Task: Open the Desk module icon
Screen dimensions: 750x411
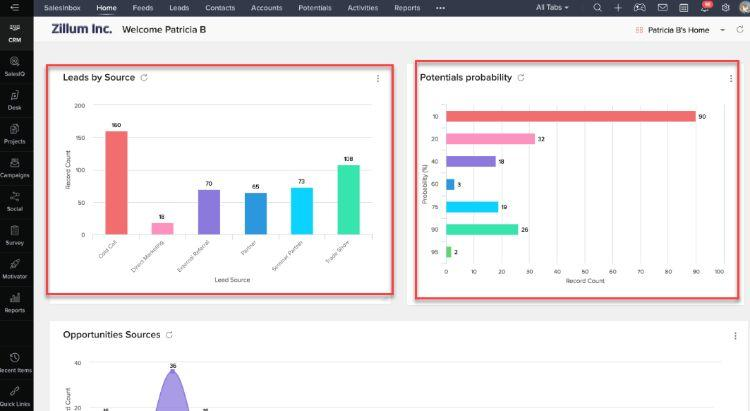Action: click(x=15, y=100)
